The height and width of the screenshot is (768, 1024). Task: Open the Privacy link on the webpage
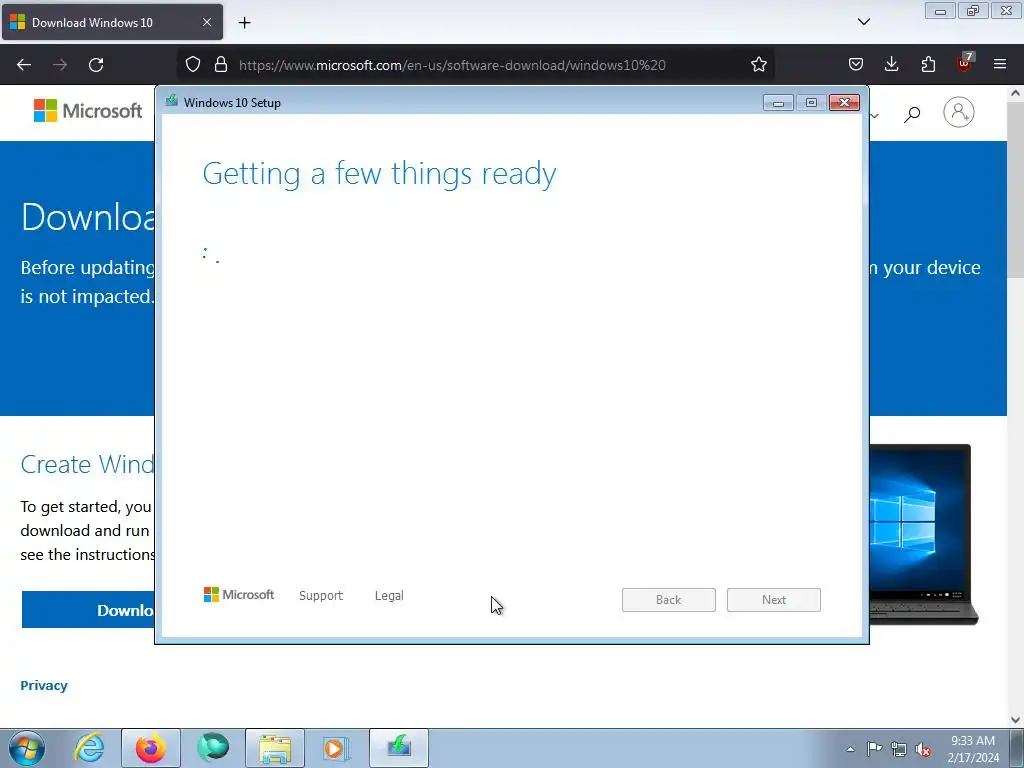pyautogui.click(x=44, y=685)
